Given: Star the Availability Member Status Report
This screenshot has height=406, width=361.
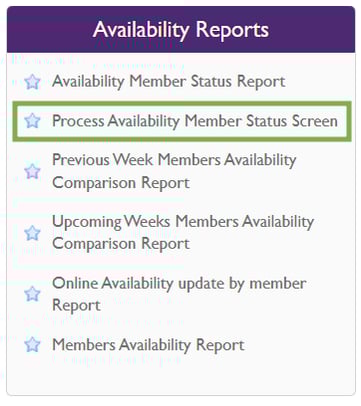Looking at the screenshot, I should pyautogui.click(x=32, y=82).
